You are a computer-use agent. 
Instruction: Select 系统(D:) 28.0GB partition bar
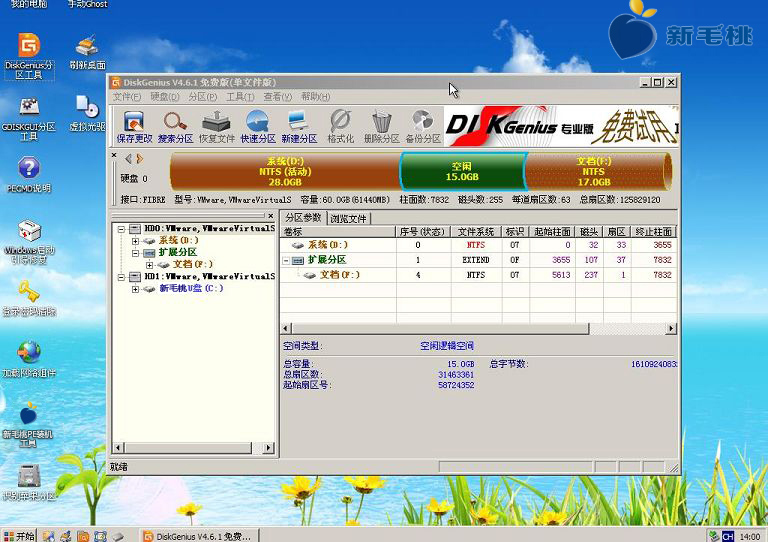pyautogui.click(x=285, y=171)
